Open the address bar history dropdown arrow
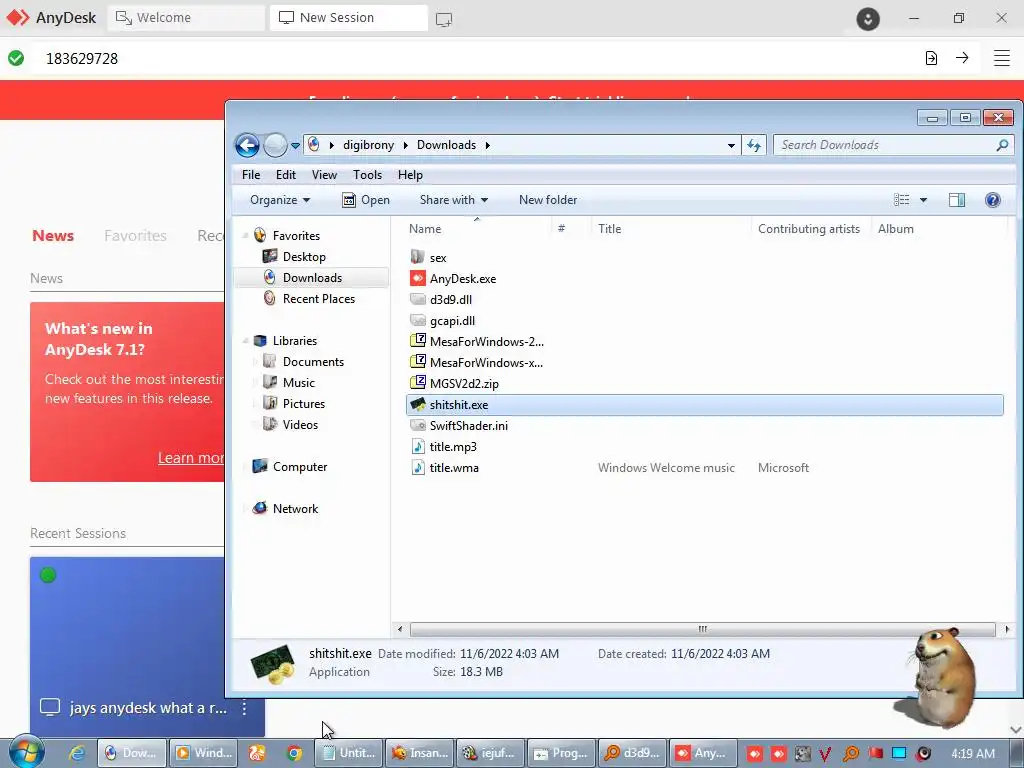This screenshot has height=768, width=1024. pyautogui.click(x=731, y=146)
